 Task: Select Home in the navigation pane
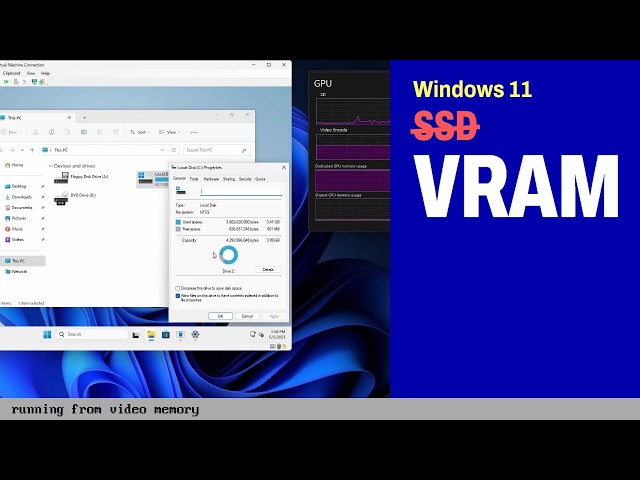(x=14, y=165)
